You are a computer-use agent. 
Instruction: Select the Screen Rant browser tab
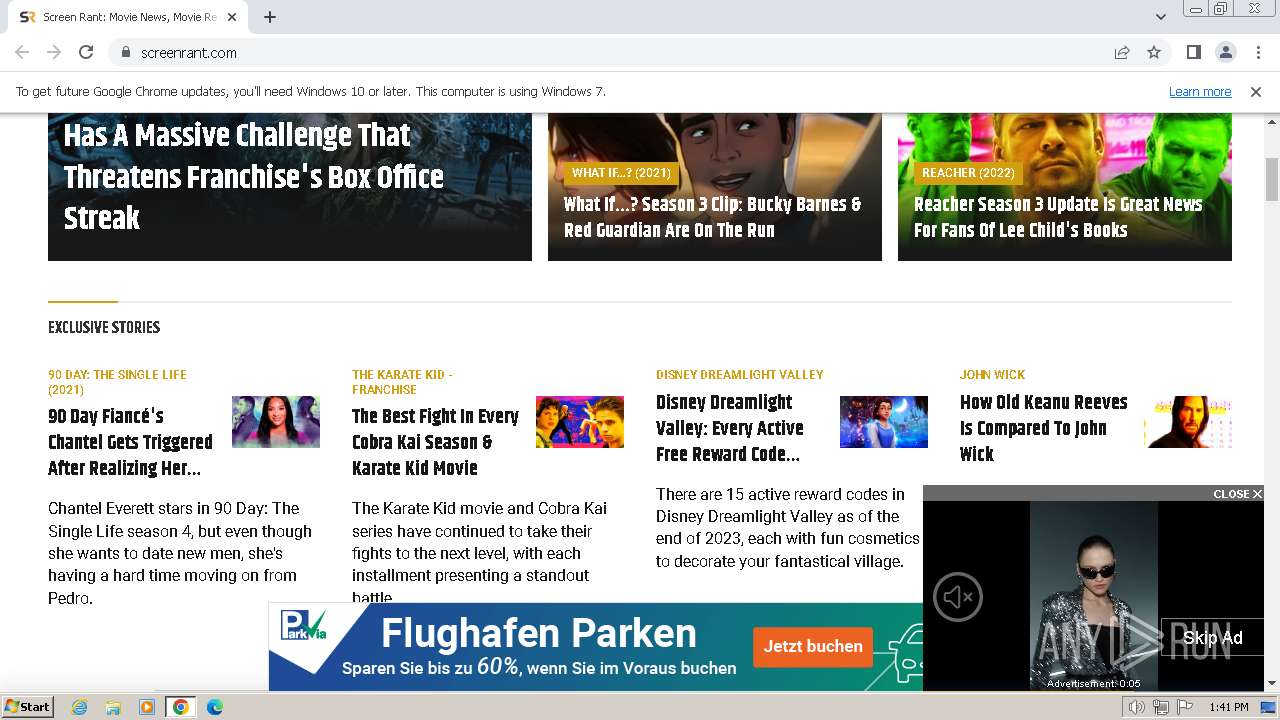click(127, 17)
